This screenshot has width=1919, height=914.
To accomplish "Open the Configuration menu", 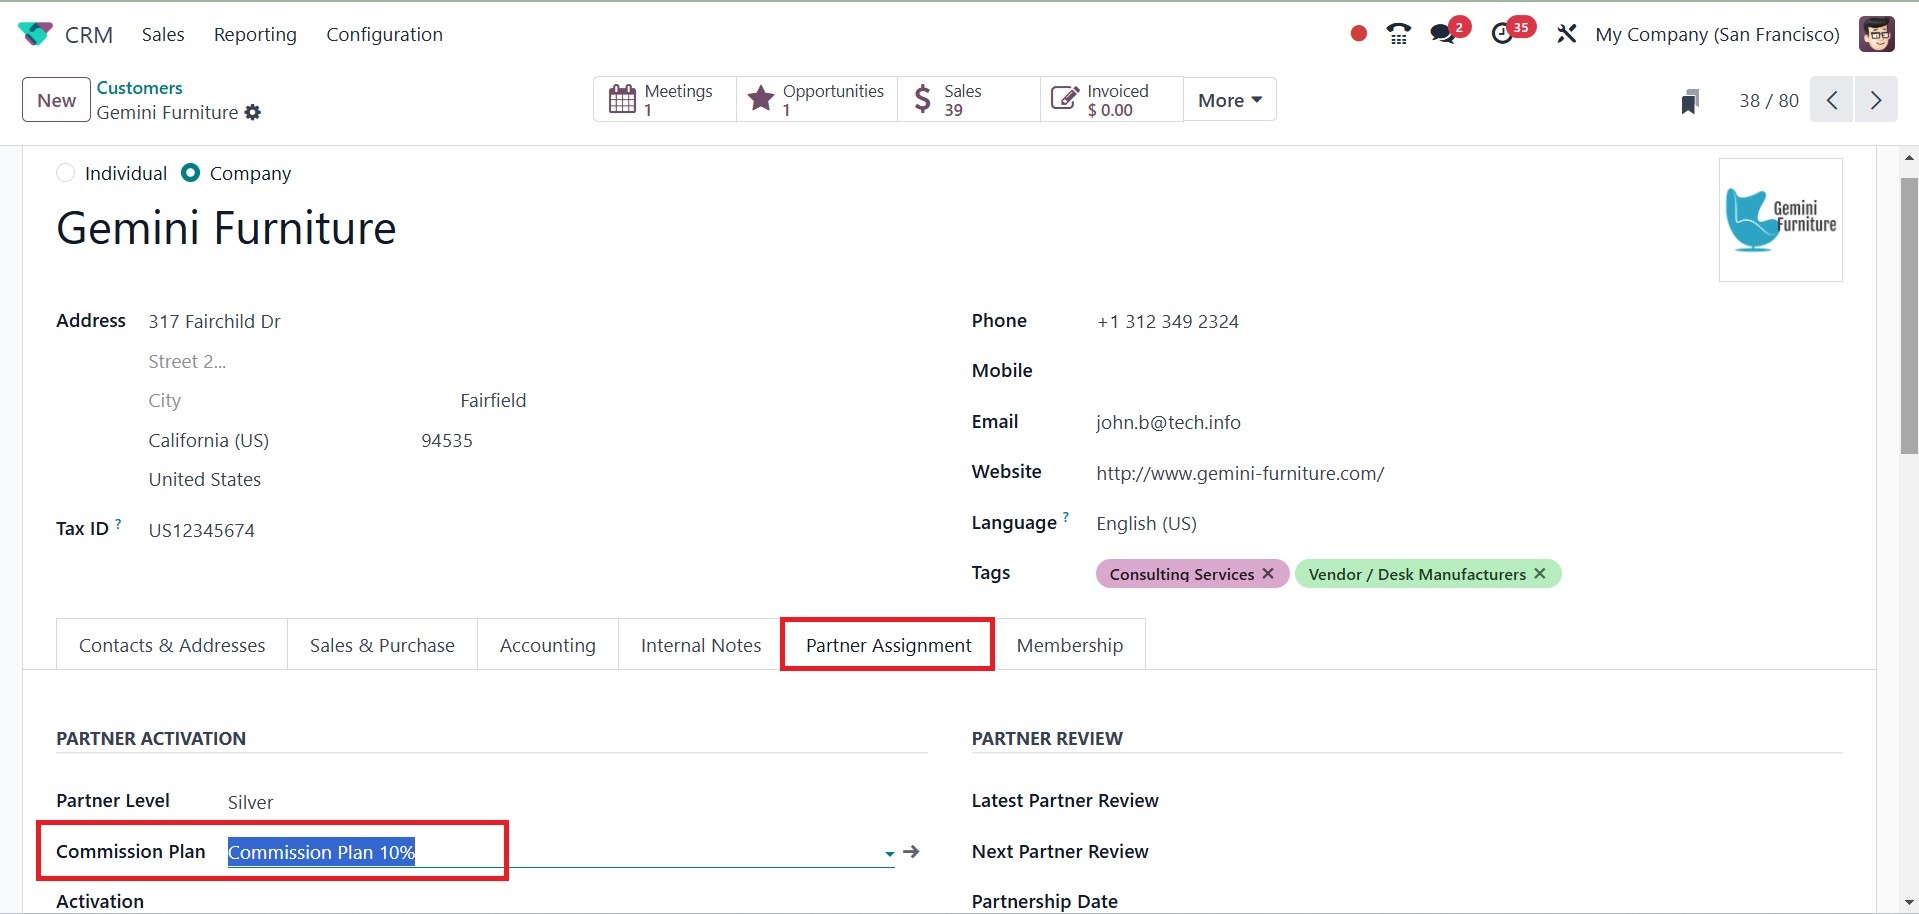I will click(384, 34).
